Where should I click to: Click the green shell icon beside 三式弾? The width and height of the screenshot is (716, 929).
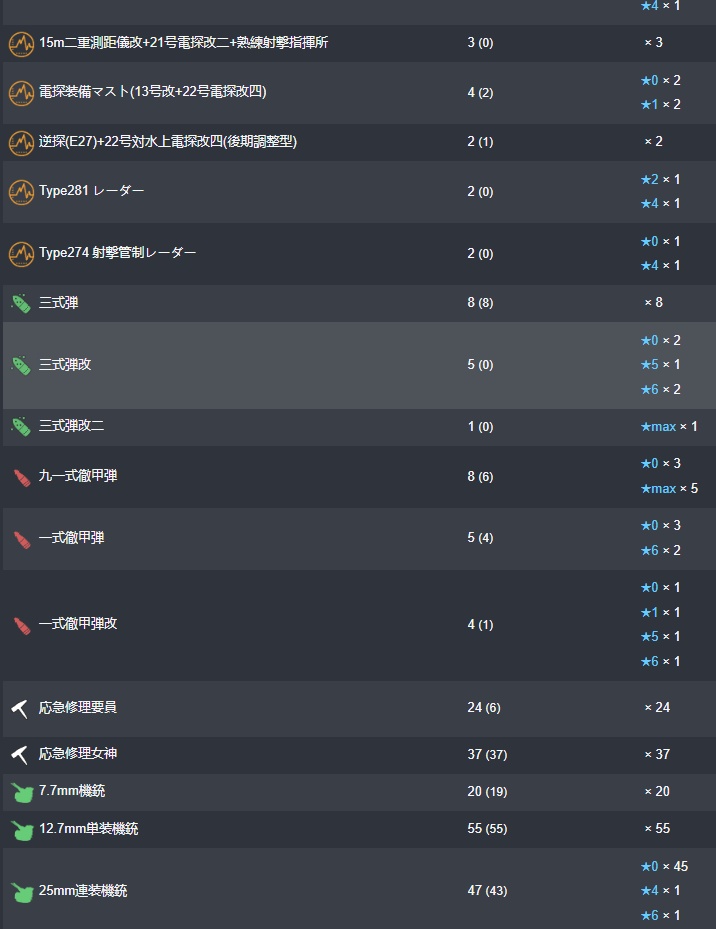(x=21, y=303)
